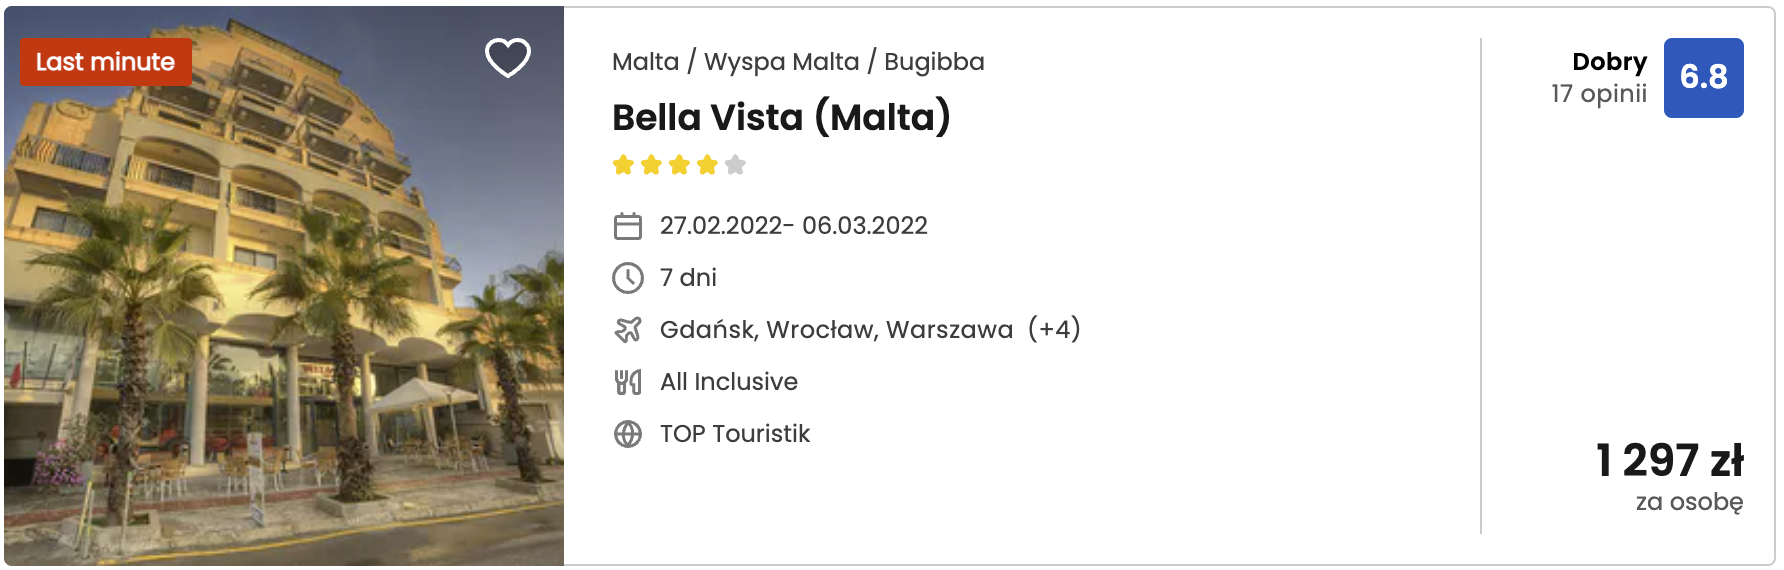Screen dimensions: 1784x570
Task: Click the calendar icon beside dates
Action: point(628,226)
